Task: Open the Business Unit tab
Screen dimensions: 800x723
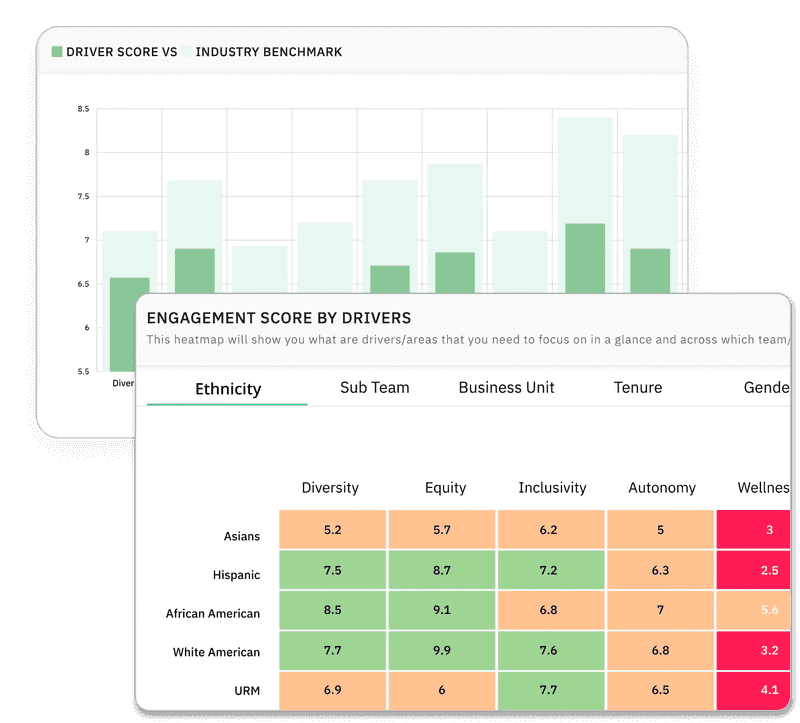Action: pyautogui.click(x=506, y=388)
